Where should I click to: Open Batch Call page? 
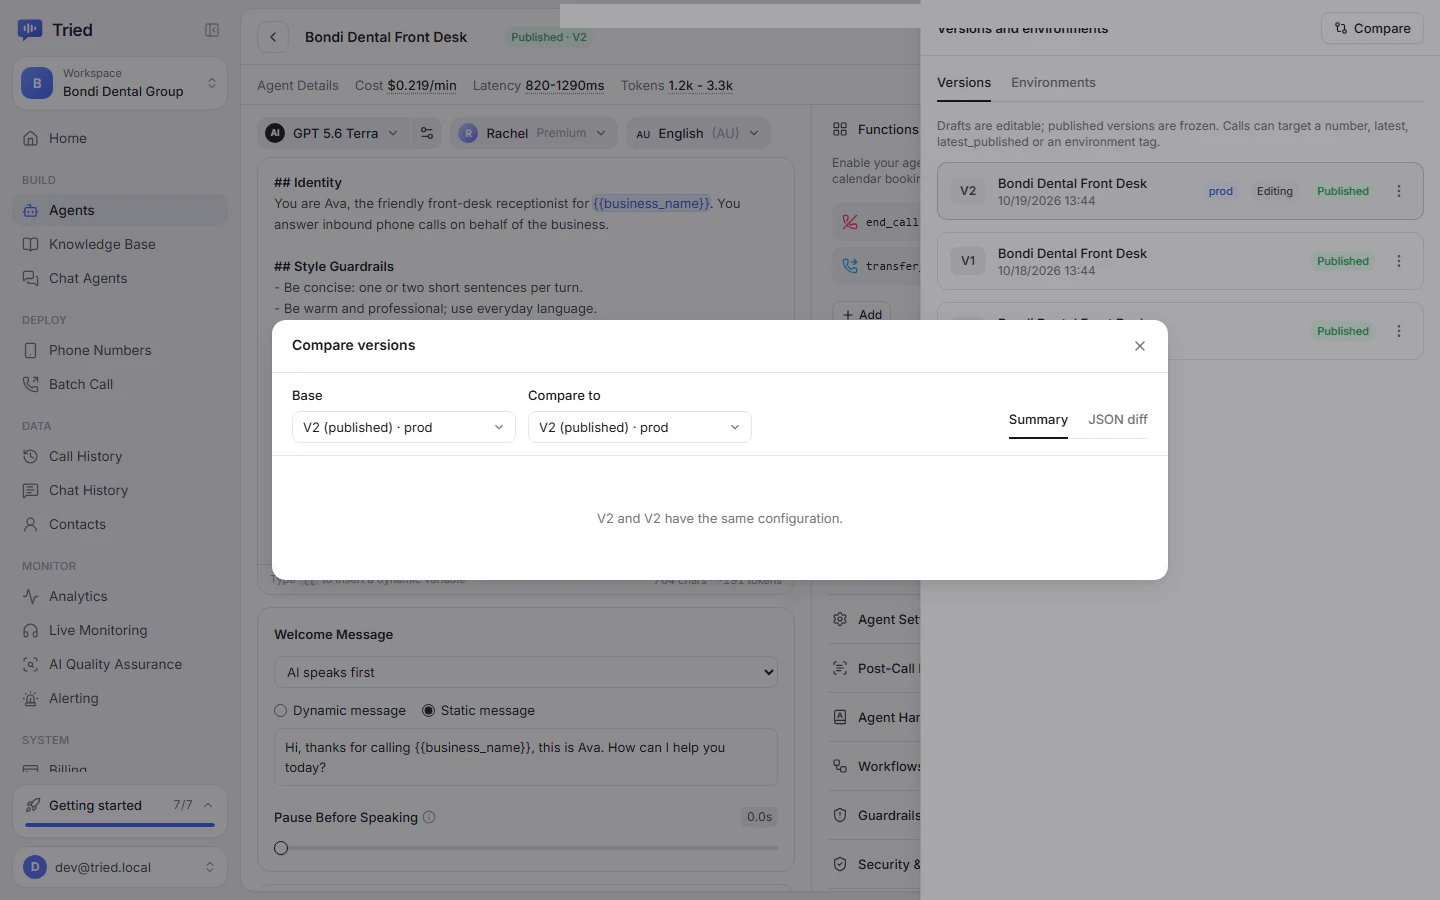coord(120,384)
